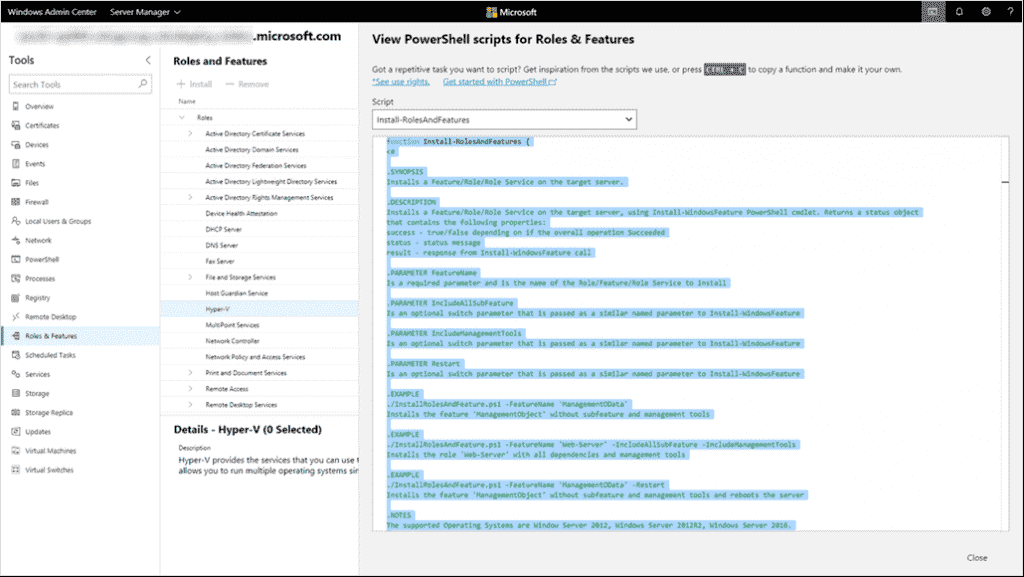Open the Firewall tool icon
Image resolution: width=1024 pixels, height=577 pixels.
[x=16, y=202]
